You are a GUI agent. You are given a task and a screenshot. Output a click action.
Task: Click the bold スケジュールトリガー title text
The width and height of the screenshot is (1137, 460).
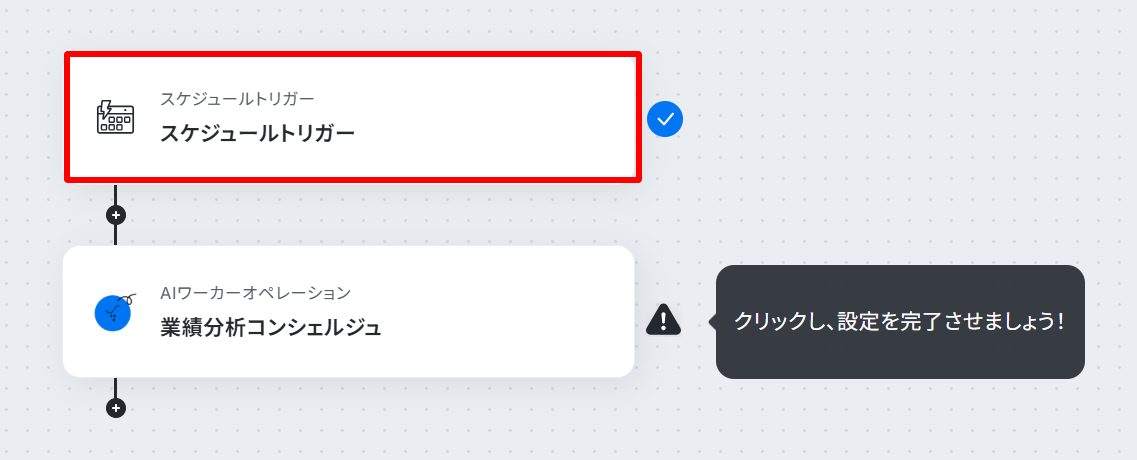pyautogui.click(x=257, y=134)
